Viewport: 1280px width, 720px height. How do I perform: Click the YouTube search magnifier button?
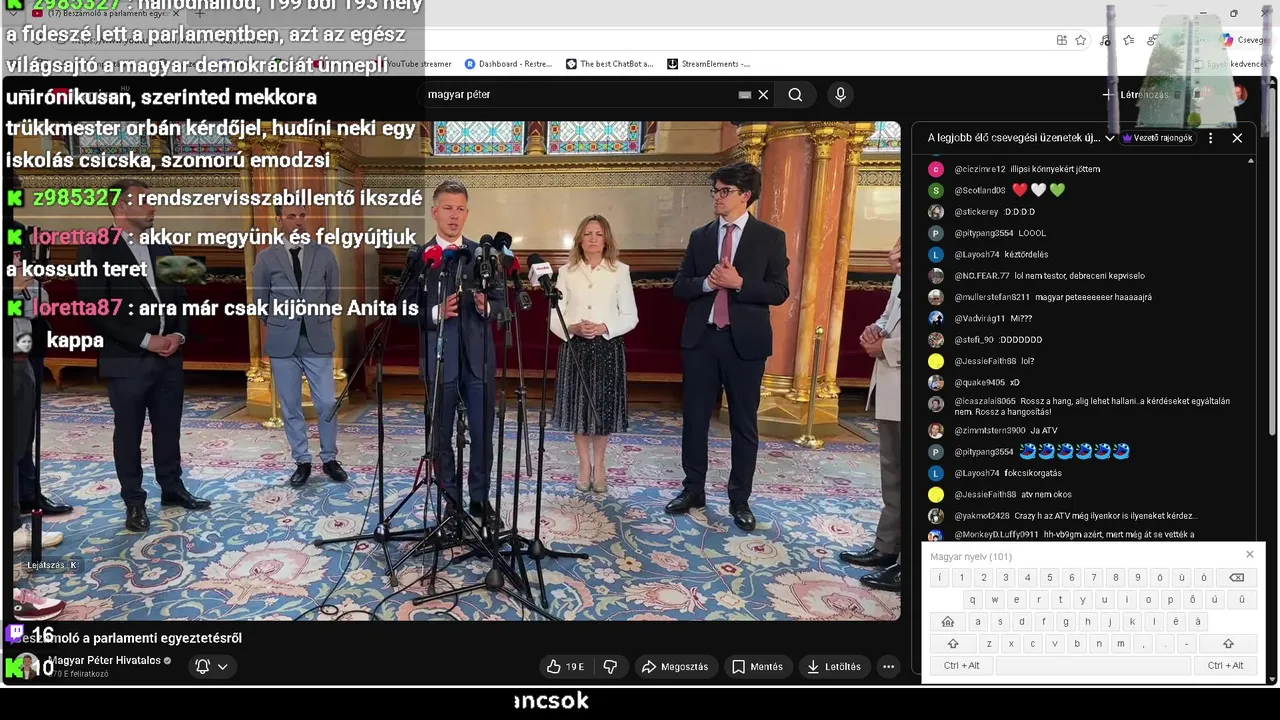coord(795,94)
